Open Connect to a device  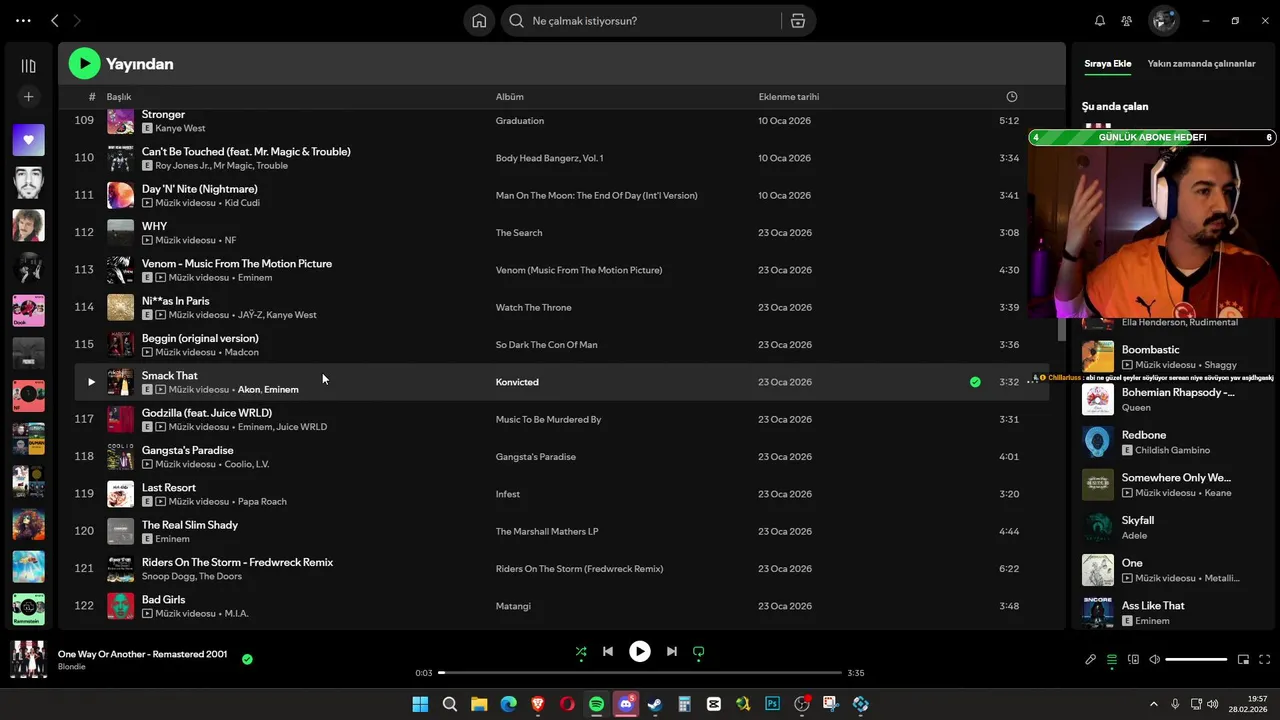1133,660
